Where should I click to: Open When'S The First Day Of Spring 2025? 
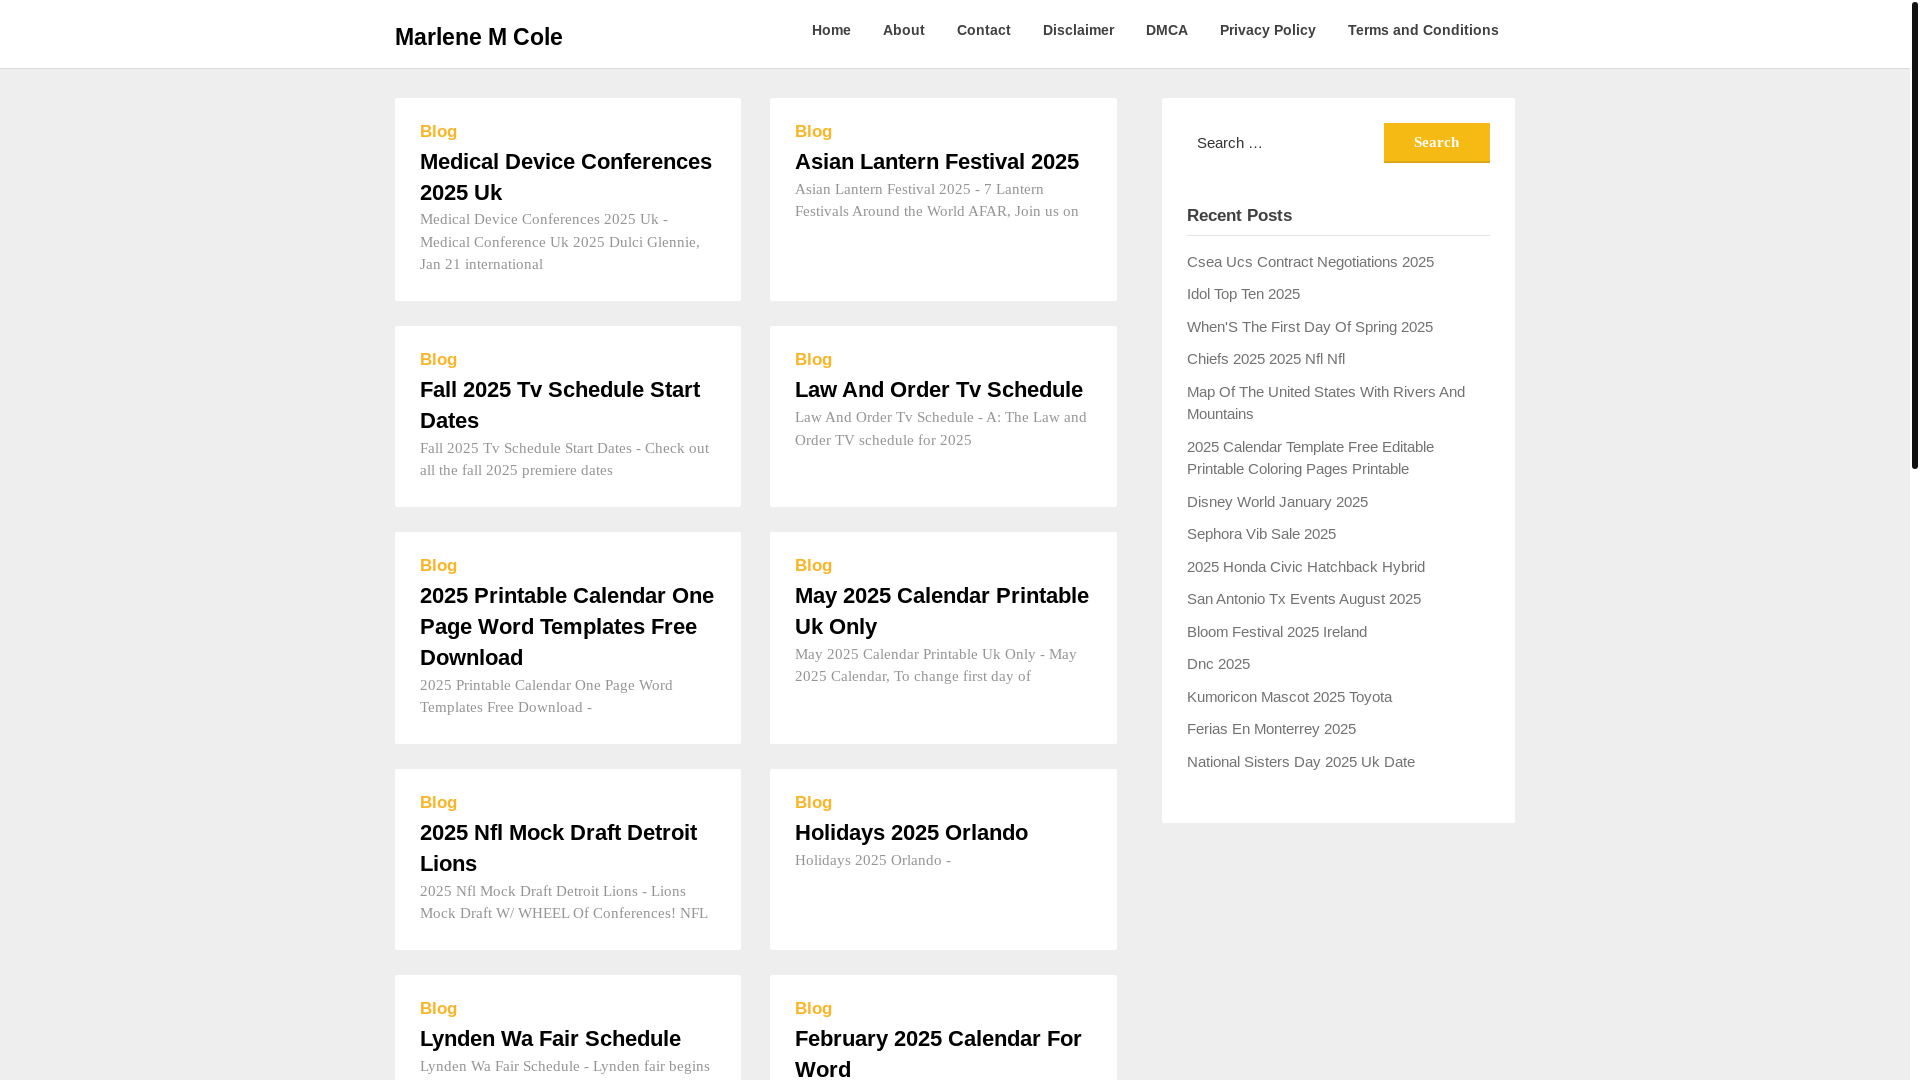[x=1309, y=326]
